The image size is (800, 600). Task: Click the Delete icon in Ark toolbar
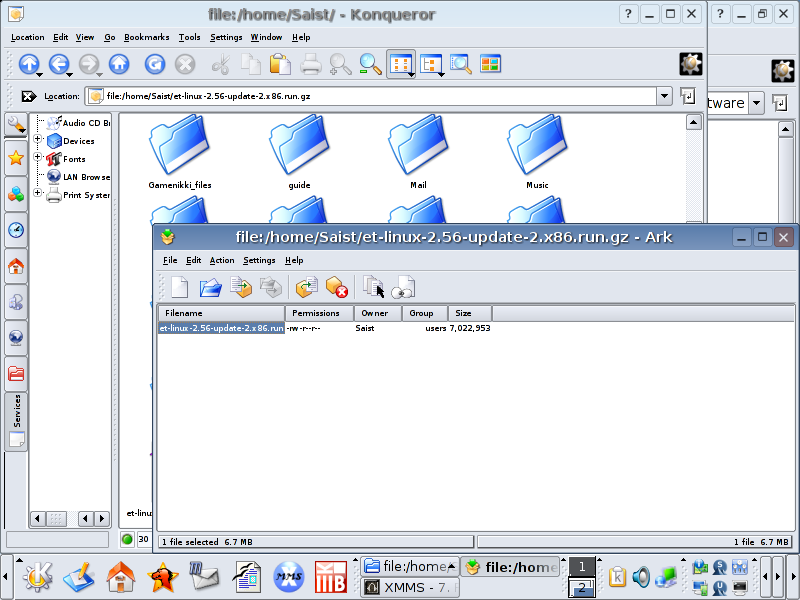337,288
